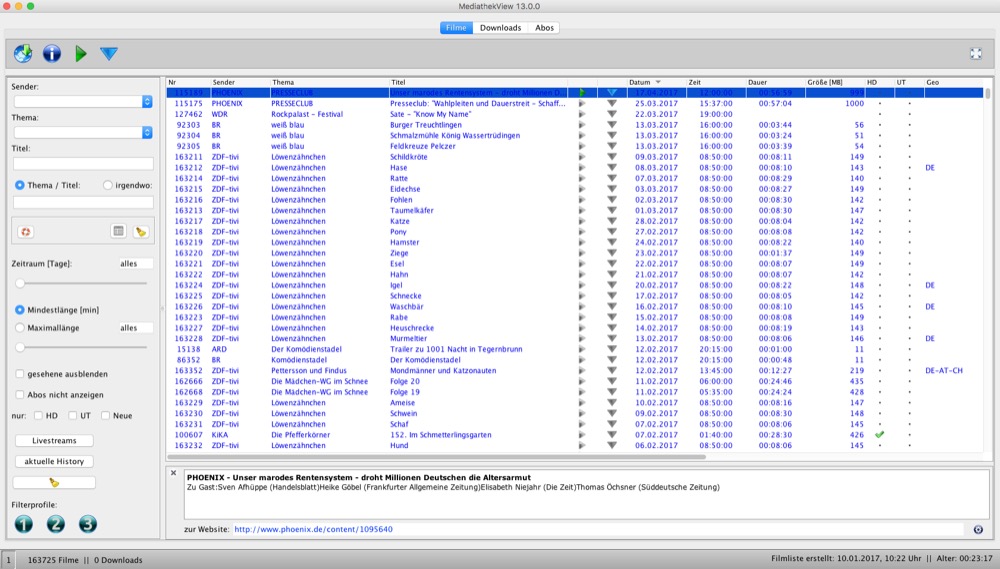
Task: Close the film description panel
Action: coord(173,473)
